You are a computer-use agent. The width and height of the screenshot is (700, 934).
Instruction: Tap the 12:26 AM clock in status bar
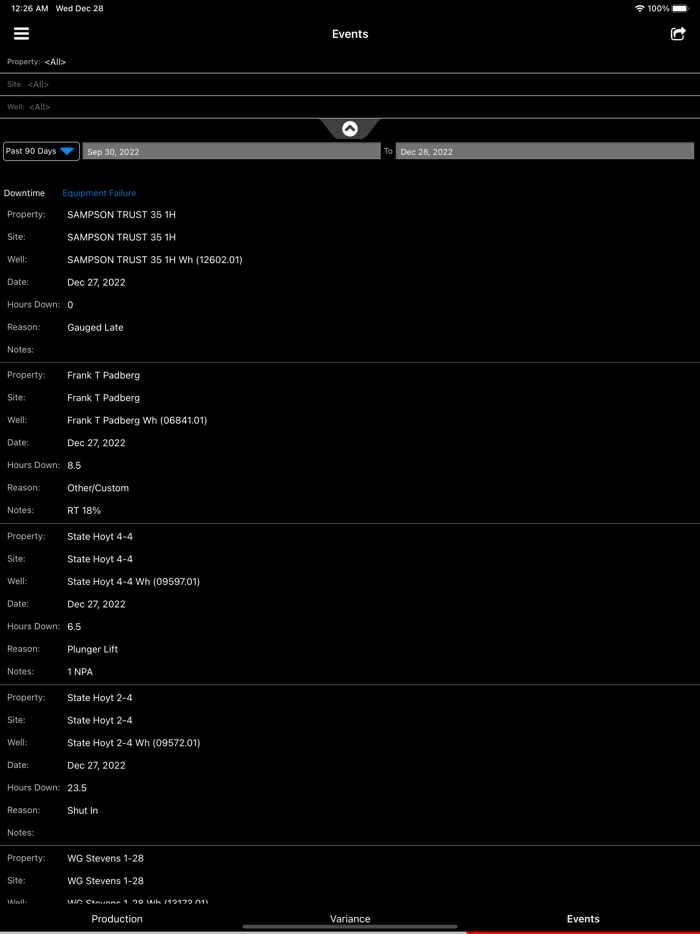click(30, 8)
